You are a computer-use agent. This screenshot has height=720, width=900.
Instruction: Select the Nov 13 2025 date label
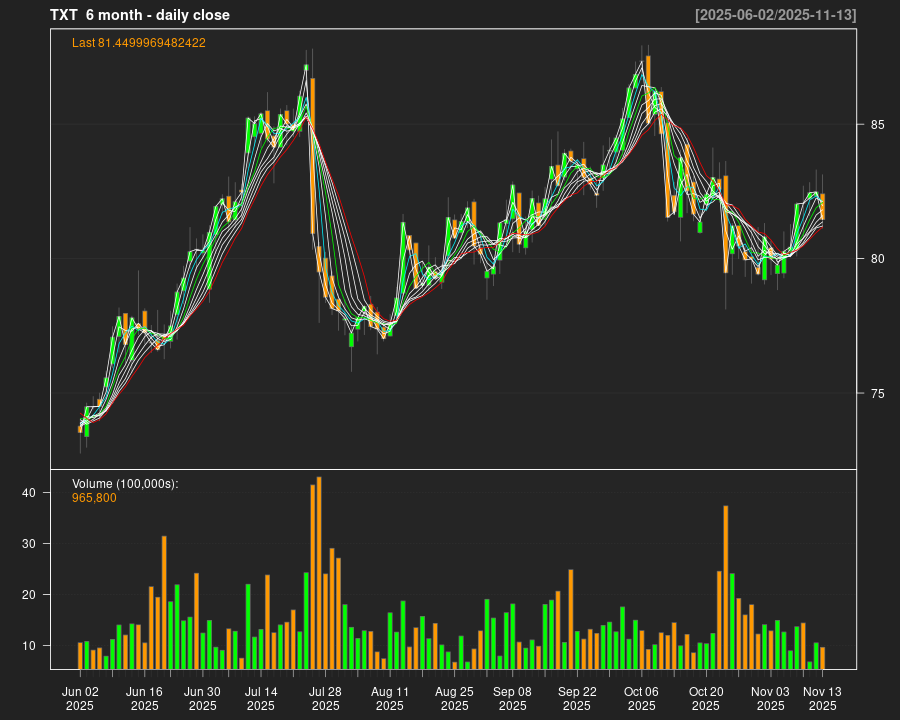pyautogui.click(x=822, y=698)
